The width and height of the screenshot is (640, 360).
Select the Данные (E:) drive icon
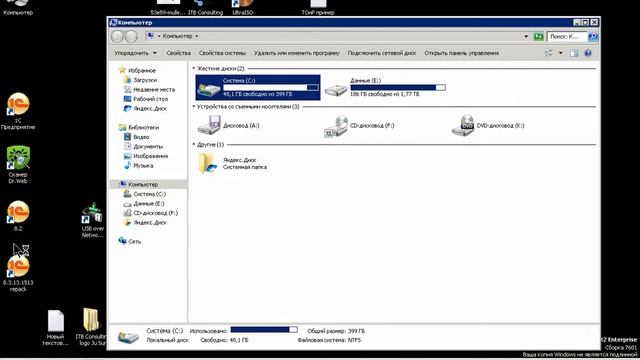click(x=336, y=89)
